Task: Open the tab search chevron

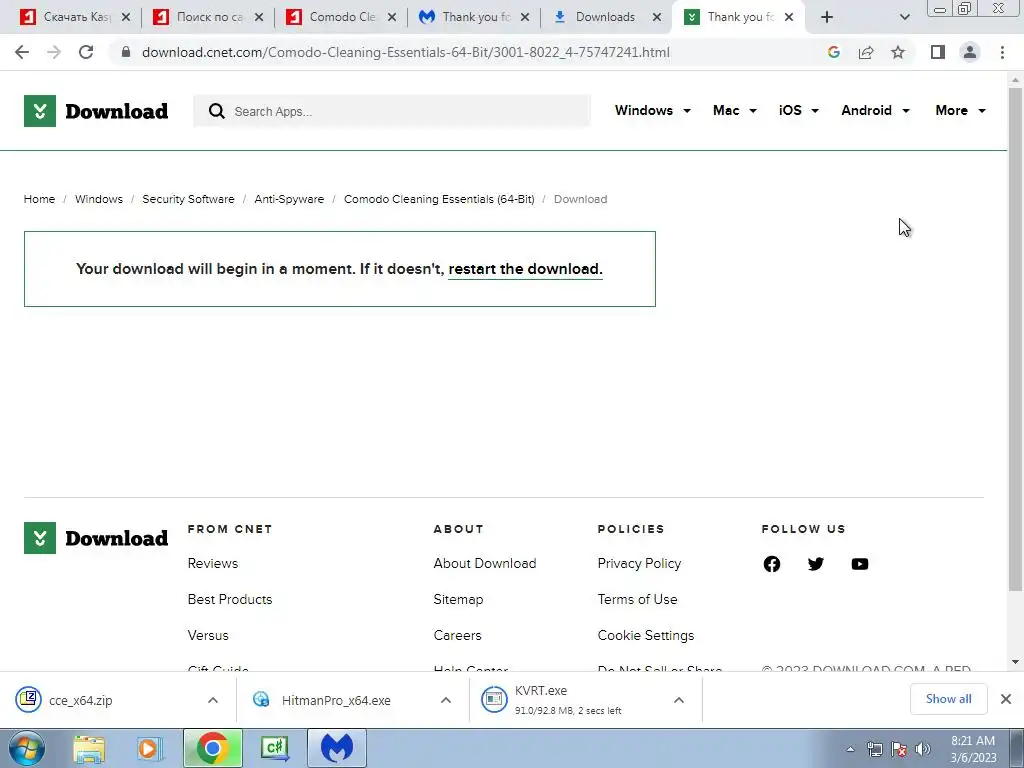Action: (904, 17)
